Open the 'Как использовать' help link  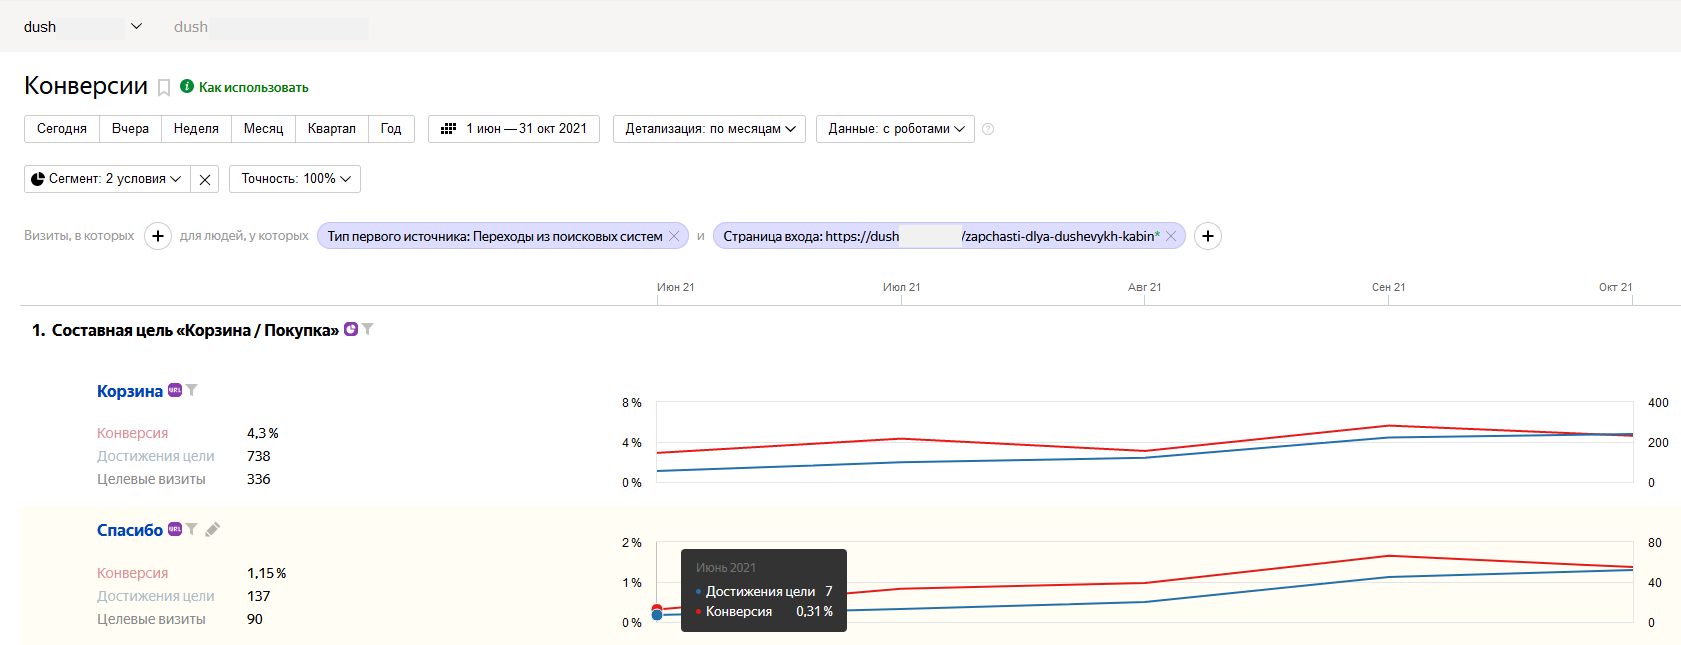tap(253, 88)
